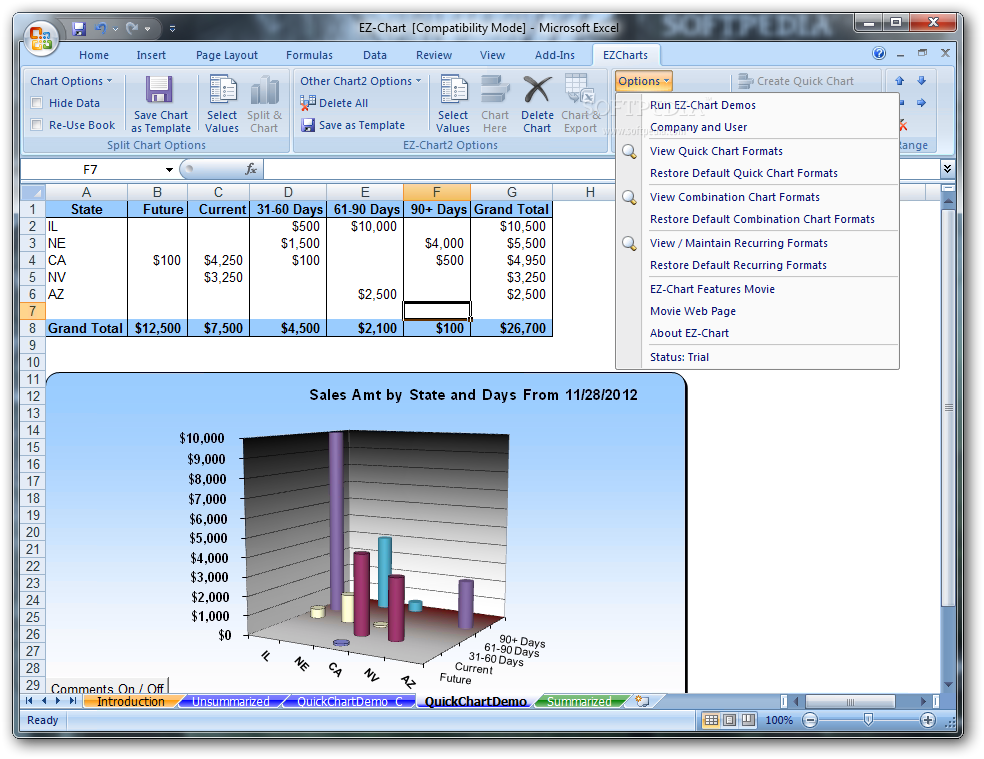This screenshot has width=984, height=759.
Task: Click the Office button orb
Action: pos(41,38)
